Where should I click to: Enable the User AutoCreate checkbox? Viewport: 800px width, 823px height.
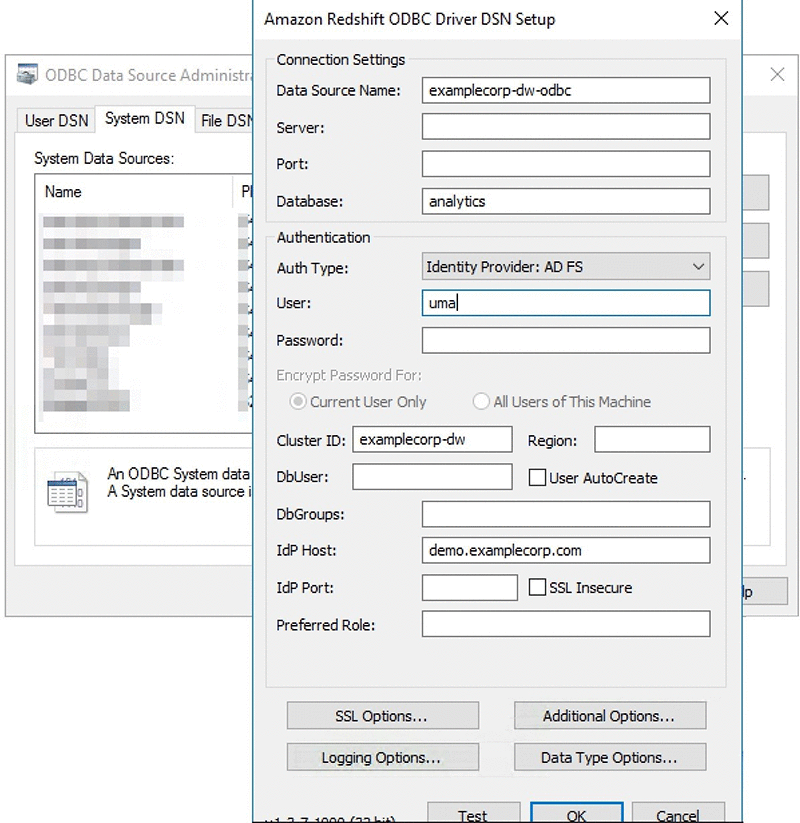point(537,478)
